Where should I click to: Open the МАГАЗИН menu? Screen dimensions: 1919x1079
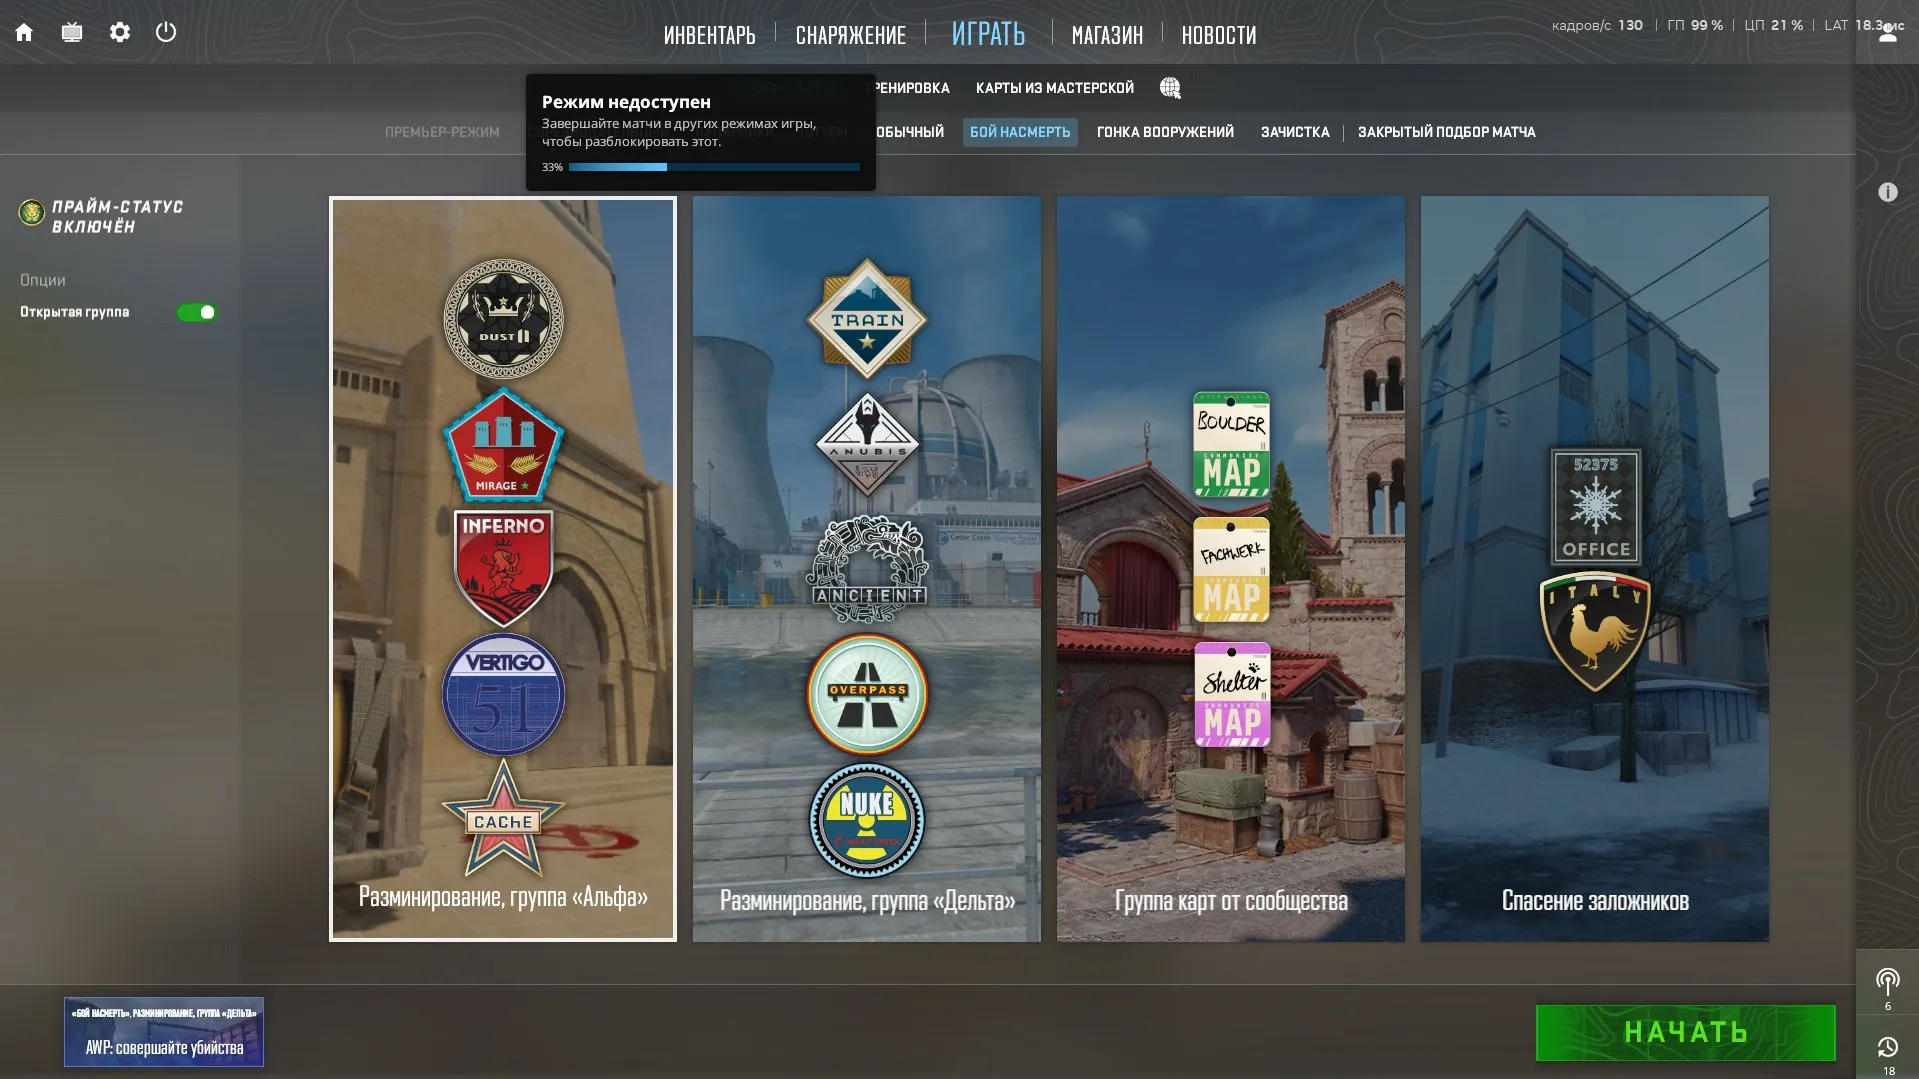pyautogui.click(x=1107, y=35)
